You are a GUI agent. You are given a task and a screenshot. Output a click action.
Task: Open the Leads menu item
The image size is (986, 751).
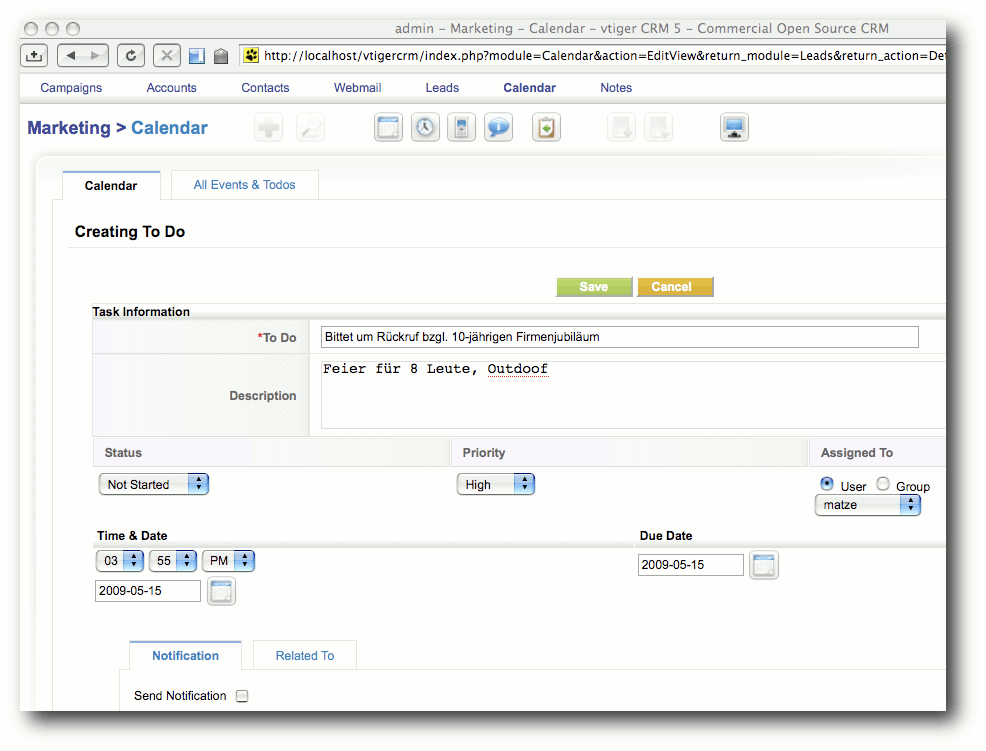pos(442,88)
